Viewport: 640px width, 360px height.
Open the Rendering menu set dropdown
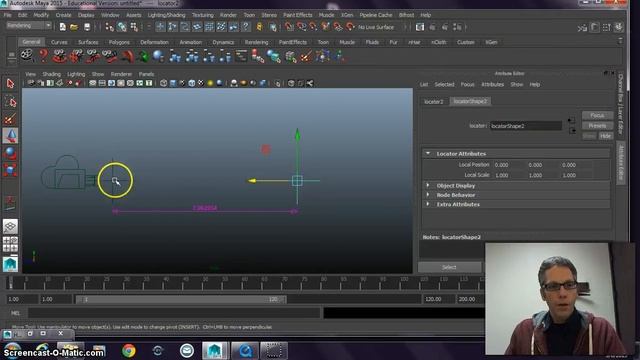point(29,26)
